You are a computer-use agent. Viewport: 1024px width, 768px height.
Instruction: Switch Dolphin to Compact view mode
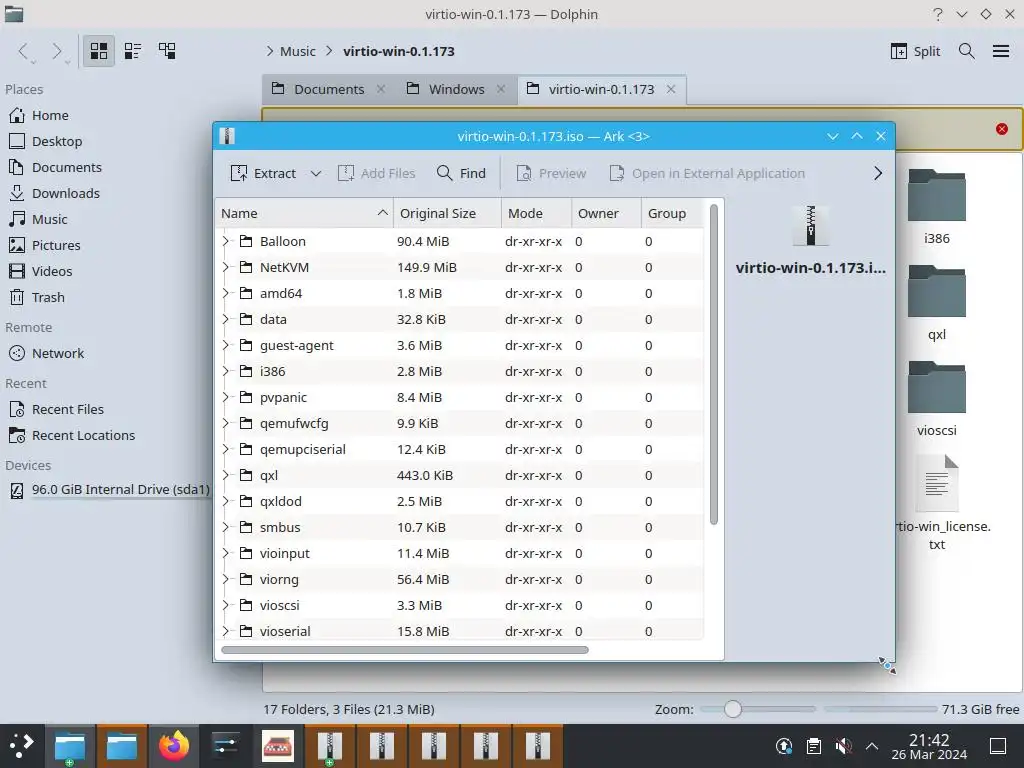click(x=133, y=51)
